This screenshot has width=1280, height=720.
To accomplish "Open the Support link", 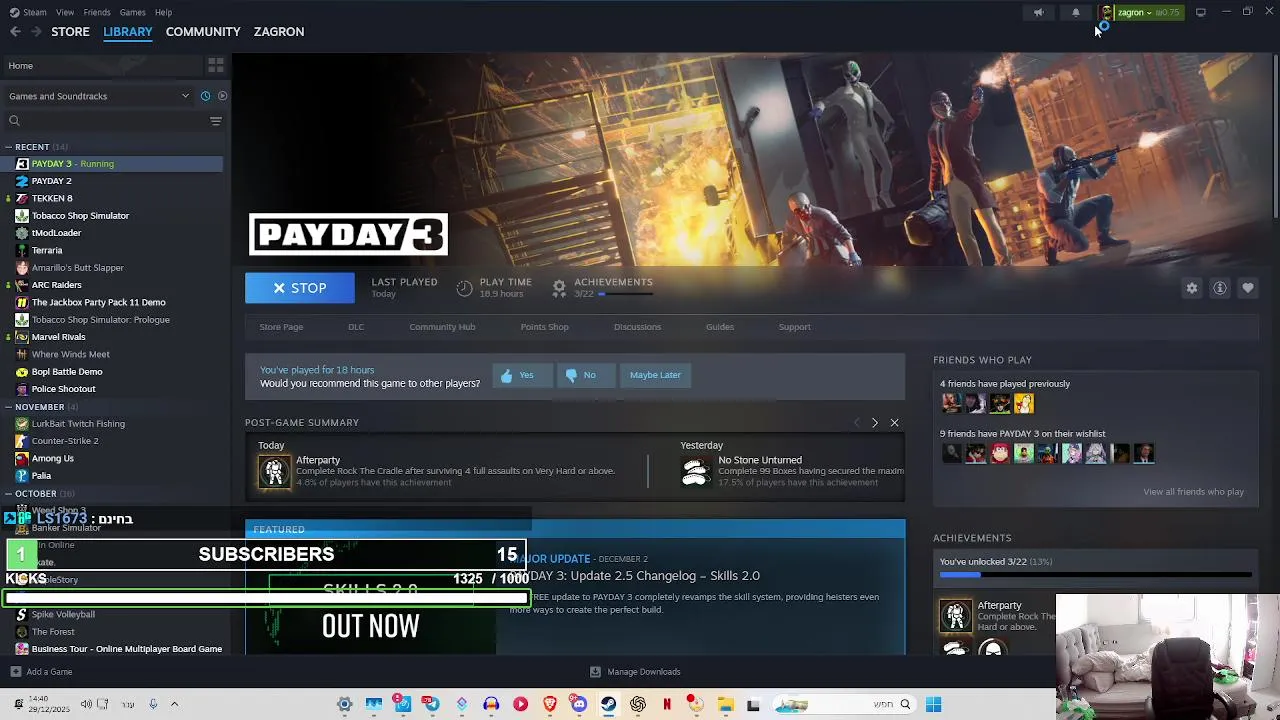I will coord(795,327).
